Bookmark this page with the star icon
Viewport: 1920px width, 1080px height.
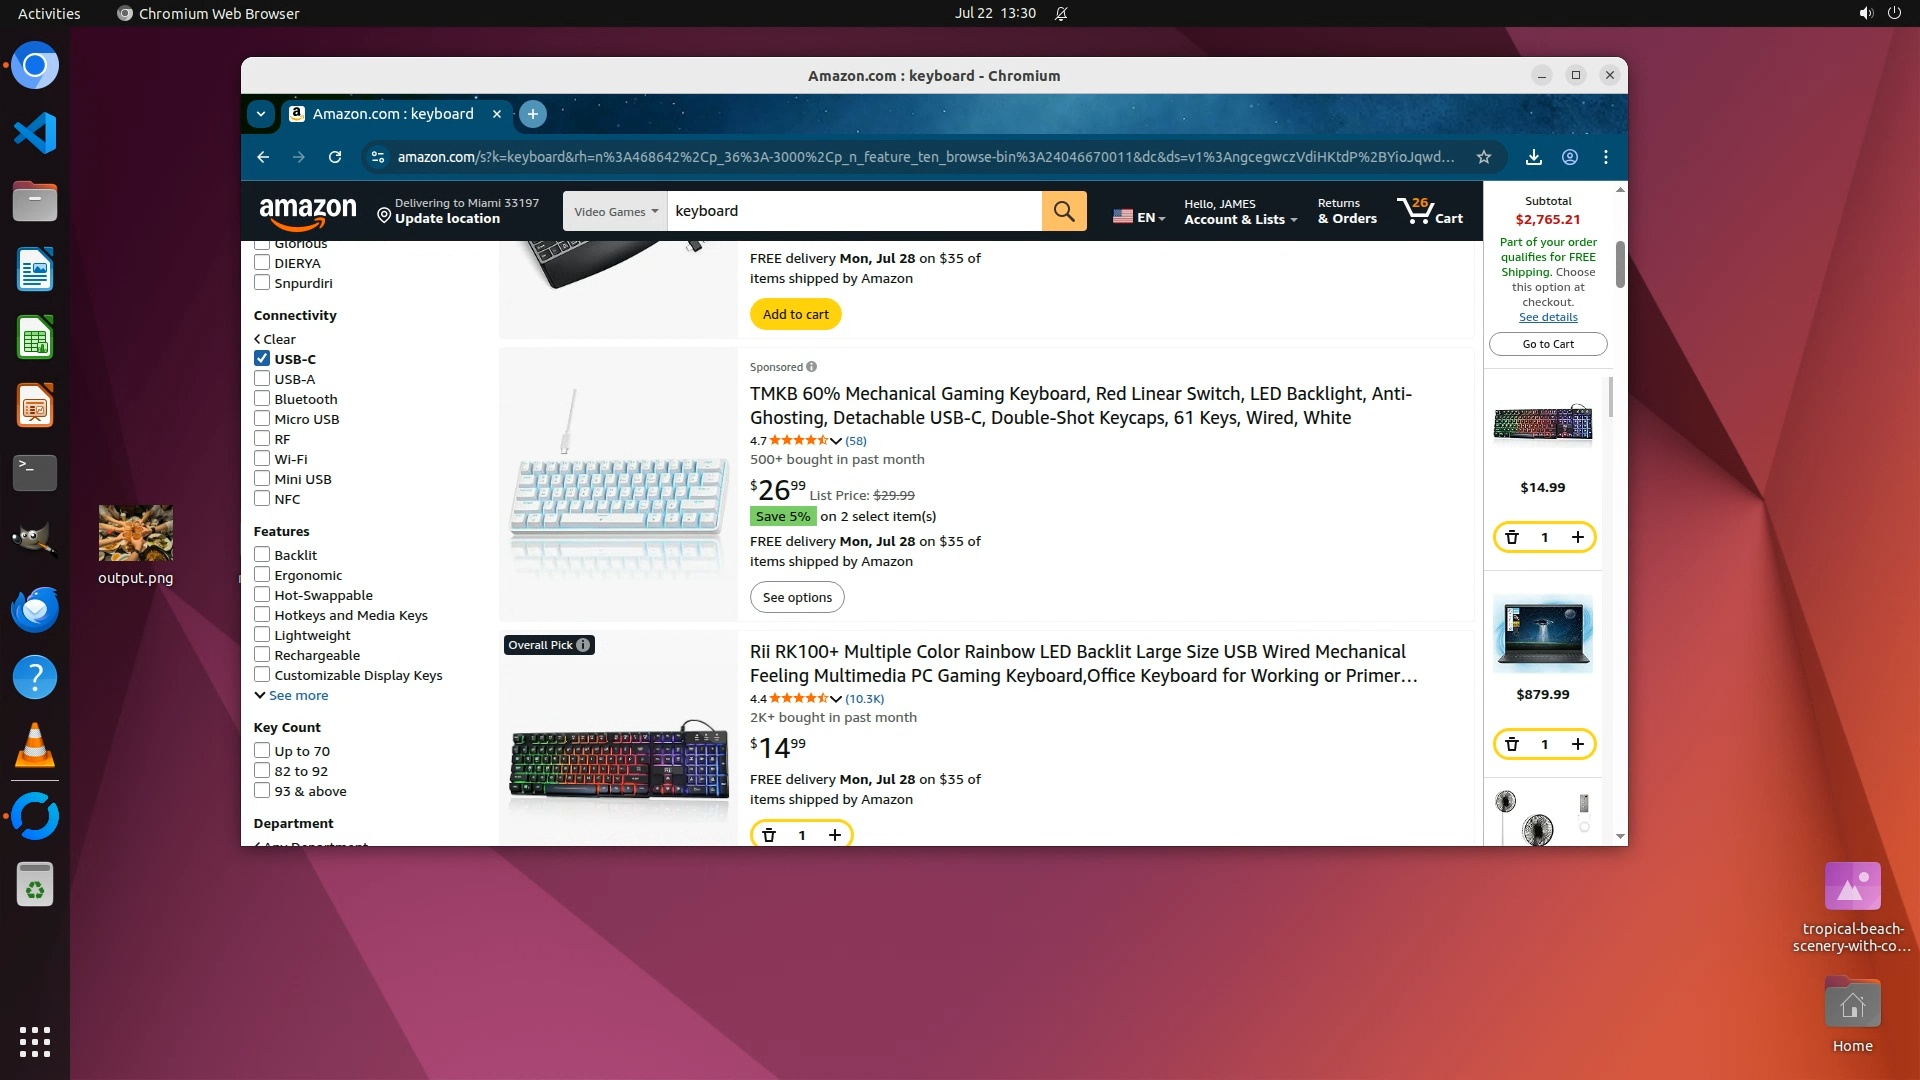(x=1484, y=157)
